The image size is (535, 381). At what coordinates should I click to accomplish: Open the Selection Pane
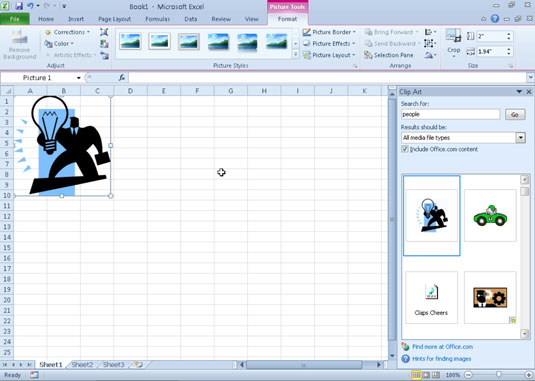point(389,55)
